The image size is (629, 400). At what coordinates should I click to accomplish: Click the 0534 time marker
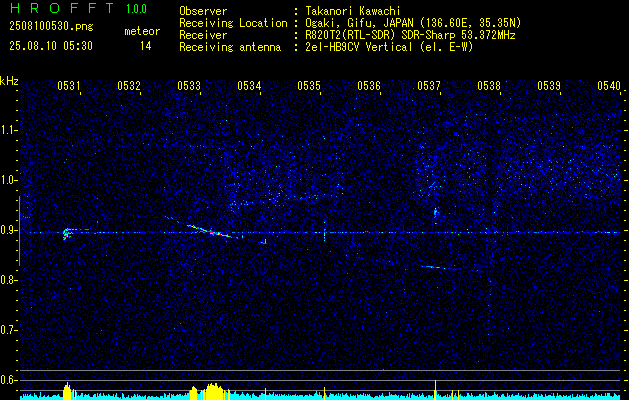[x=249, y=85]
